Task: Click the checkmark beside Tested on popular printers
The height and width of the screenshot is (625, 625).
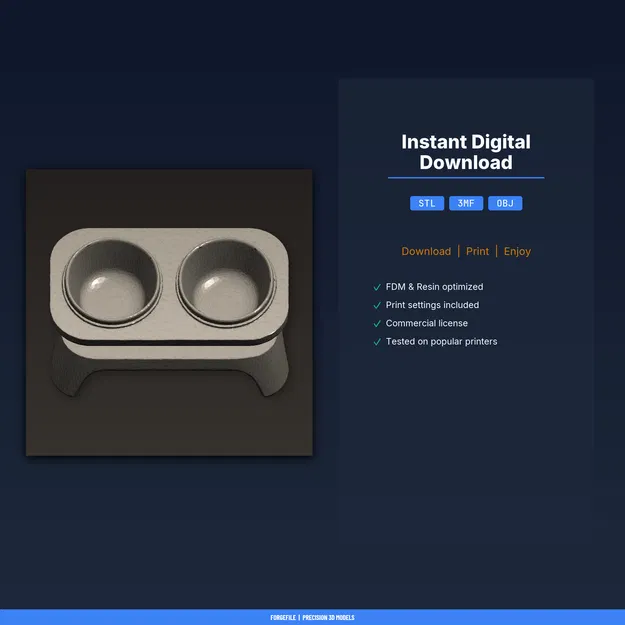Action: pyautogui.click(x=377, y=342)
